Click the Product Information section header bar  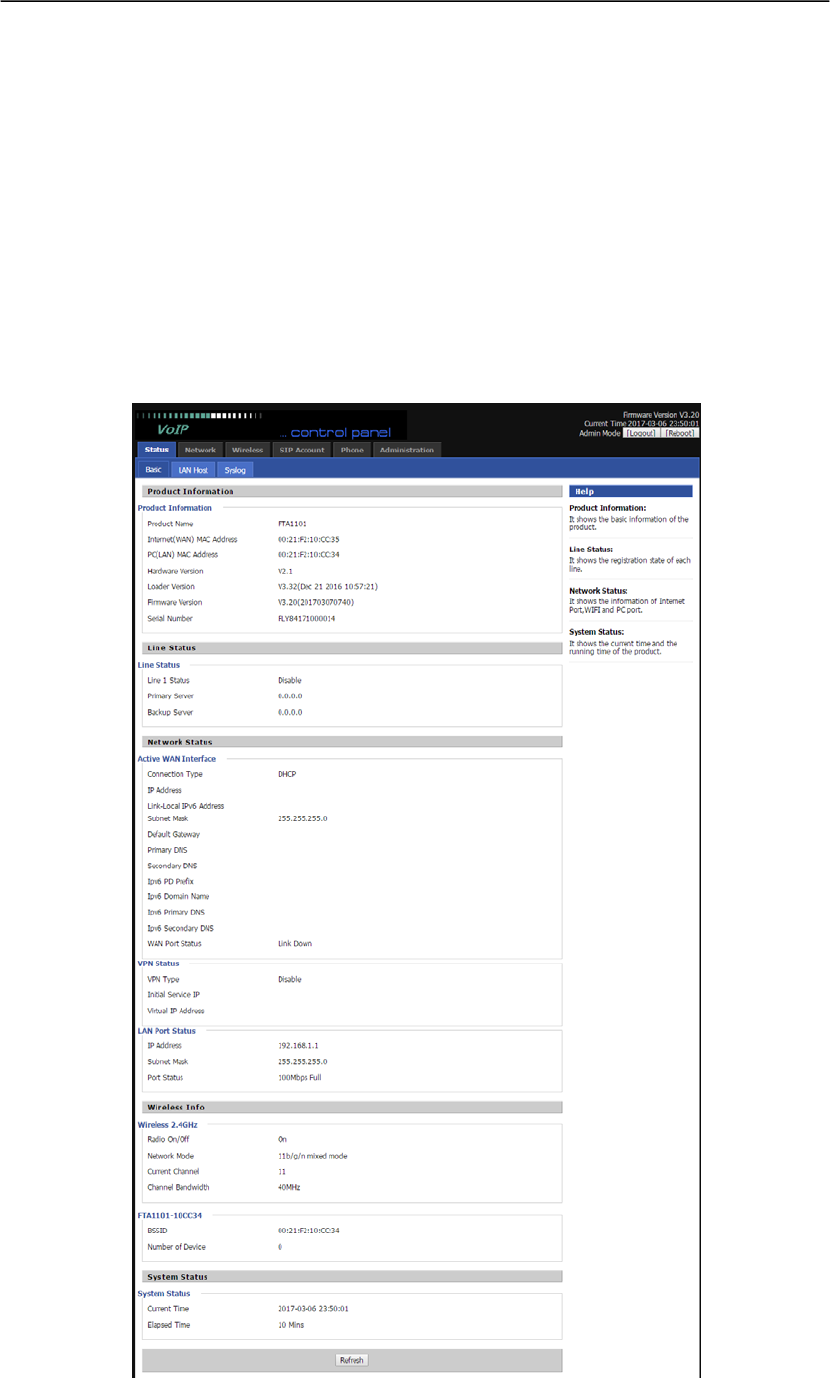pos(352,491)
